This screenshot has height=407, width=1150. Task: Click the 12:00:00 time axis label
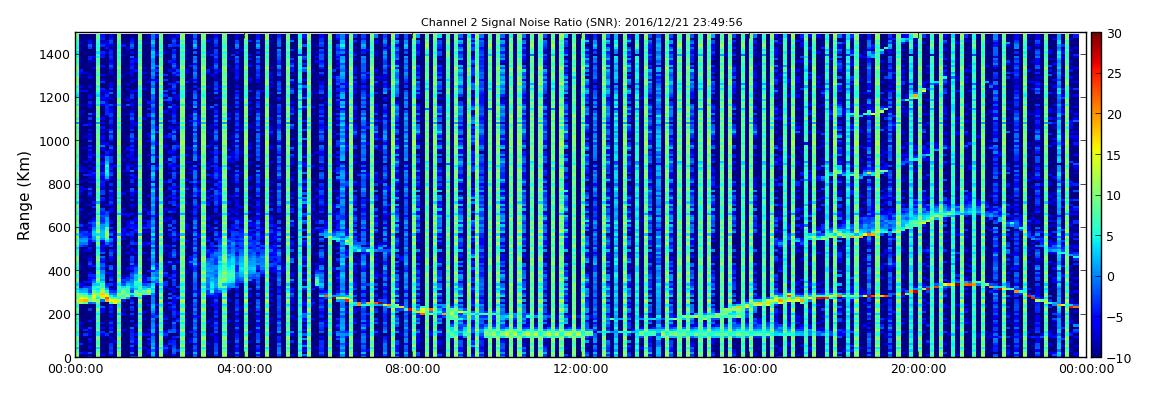tap(580, 370)
